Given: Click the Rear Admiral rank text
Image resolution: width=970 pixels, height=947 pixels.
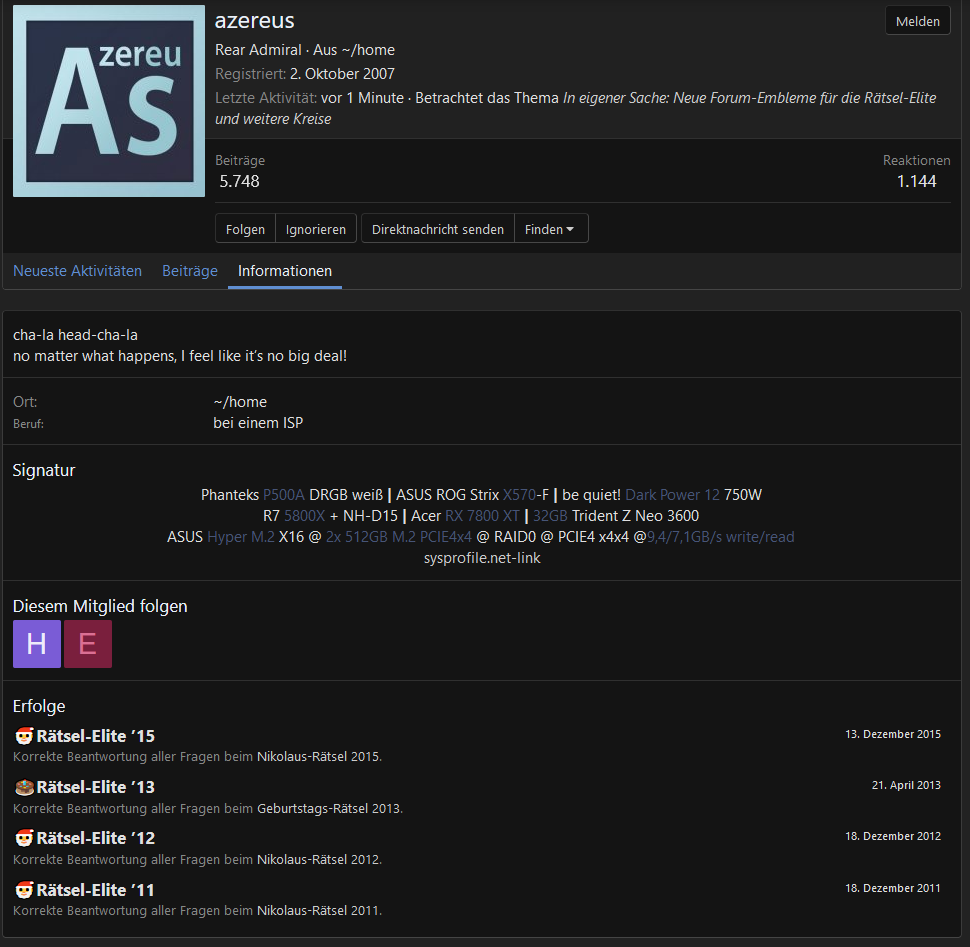Looking at the screenshot, I should click(x=258, y=49).
